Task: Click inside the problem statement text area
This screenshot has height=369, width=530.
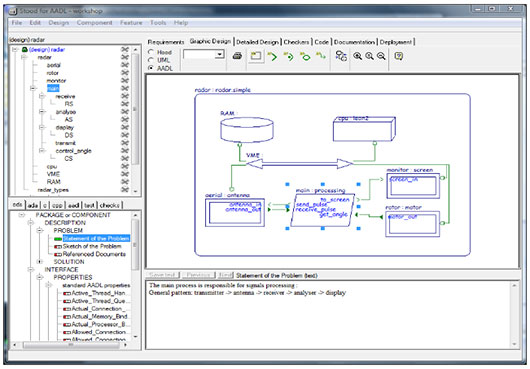Action: (x=330, y=315)
